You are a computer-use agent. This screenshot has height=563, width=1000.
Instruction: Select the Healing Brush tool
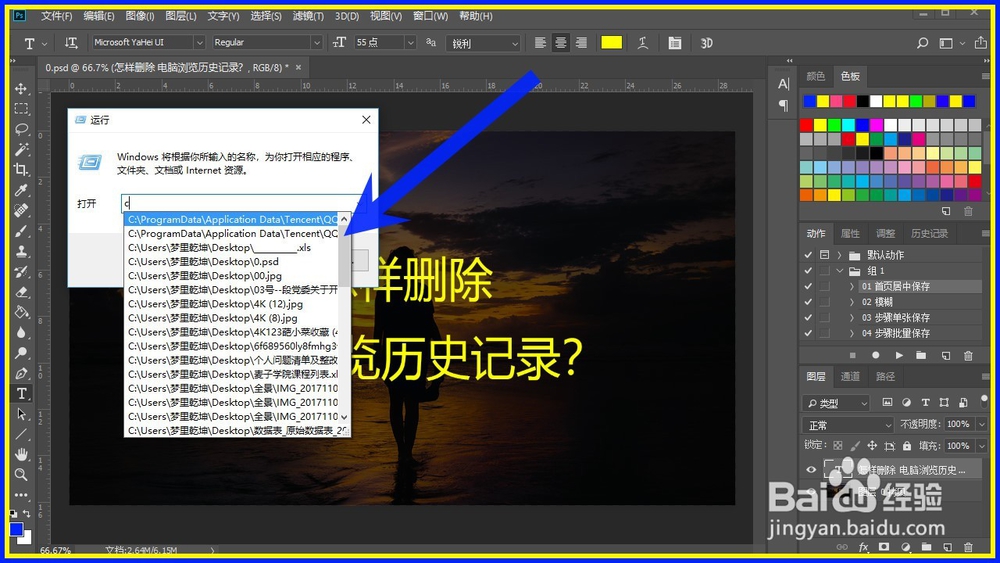coord(21,210)
